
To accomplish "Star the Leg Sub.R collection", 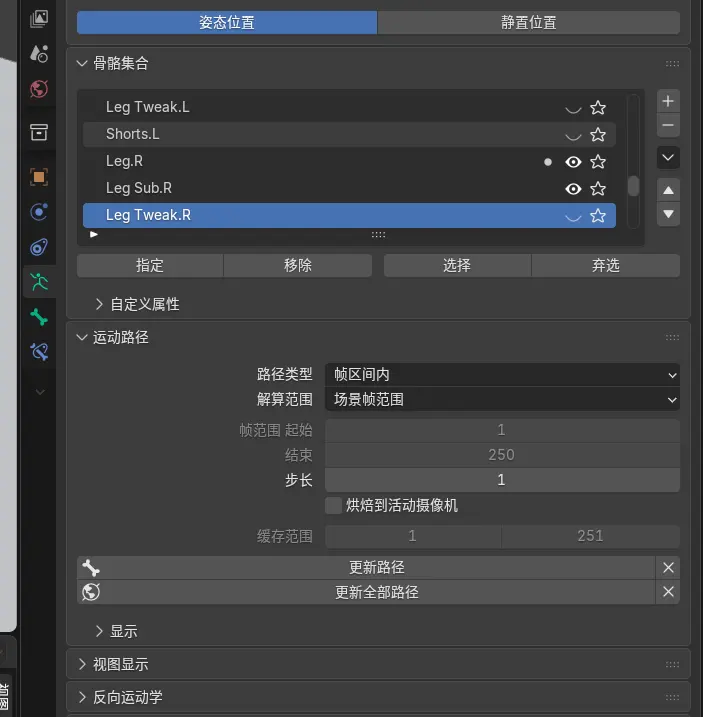I will pyautogui.click(x=598, y=189).
